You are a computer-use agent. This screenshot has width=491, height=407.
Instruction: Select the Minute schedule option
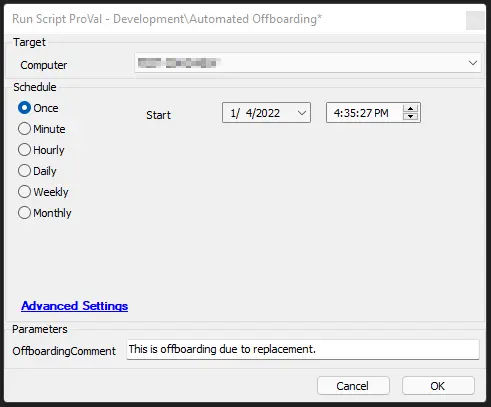[25, 129]
